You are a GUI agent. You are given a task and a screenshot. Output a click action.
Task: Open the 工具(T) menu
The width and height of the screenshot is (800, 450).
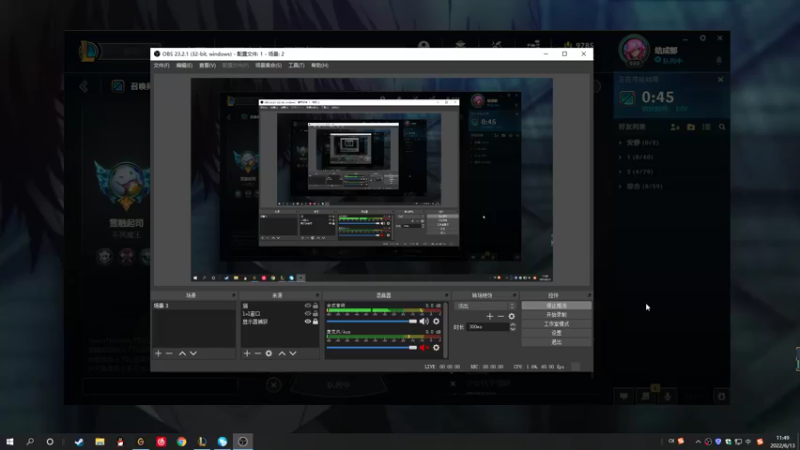tap(296, 65)
